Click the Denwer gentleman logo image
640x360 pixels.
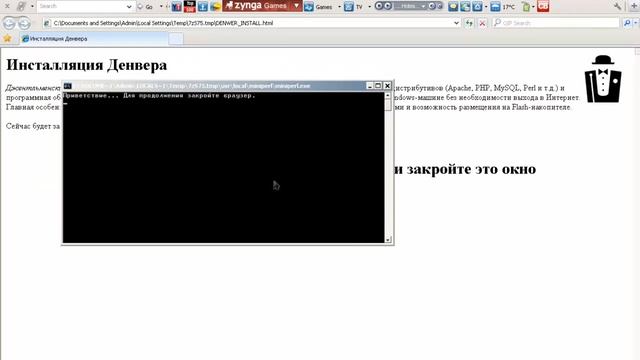point(603,78)
